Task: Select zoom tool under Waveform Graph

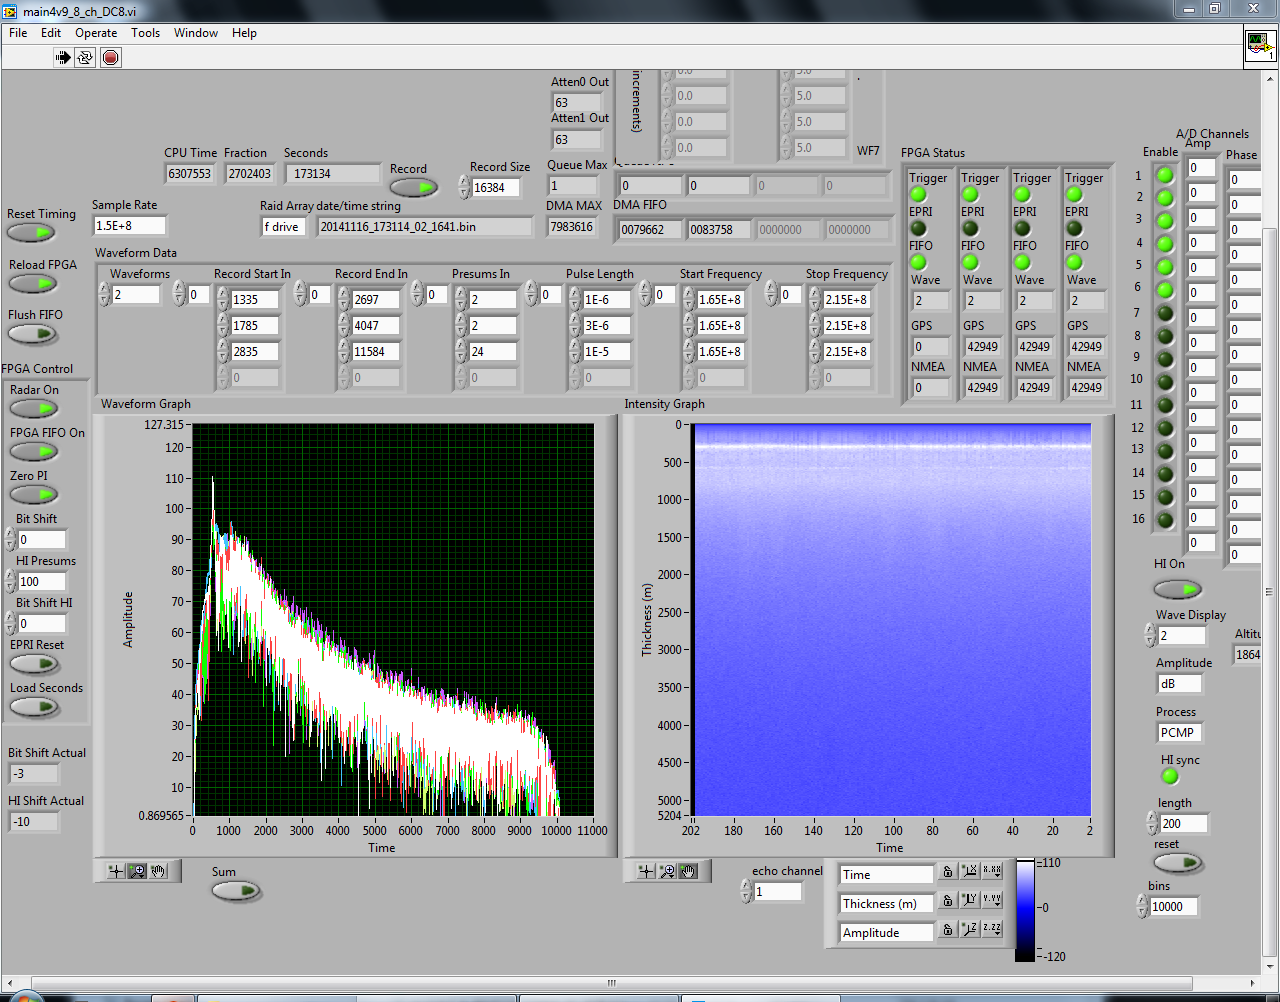Action: (138, 871)
